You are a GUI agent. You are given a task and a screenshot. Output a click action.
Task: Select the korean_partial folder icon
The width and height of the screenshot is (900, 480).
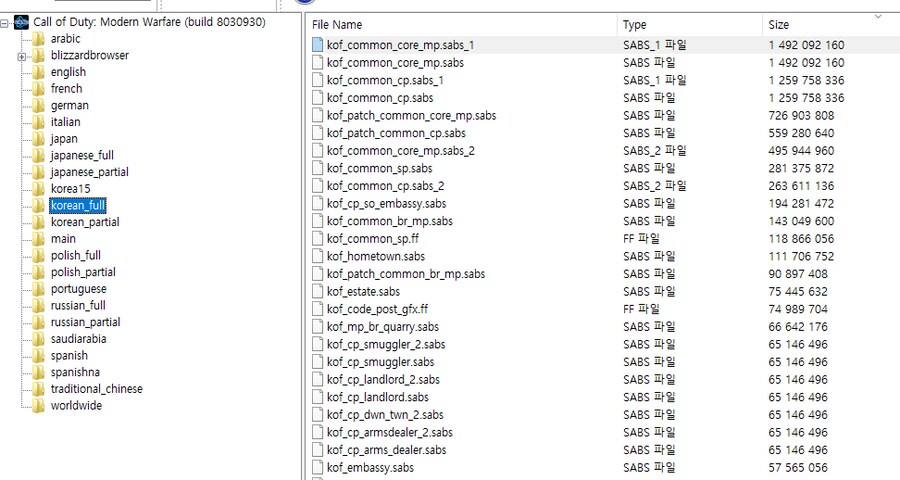click(38, 222)
